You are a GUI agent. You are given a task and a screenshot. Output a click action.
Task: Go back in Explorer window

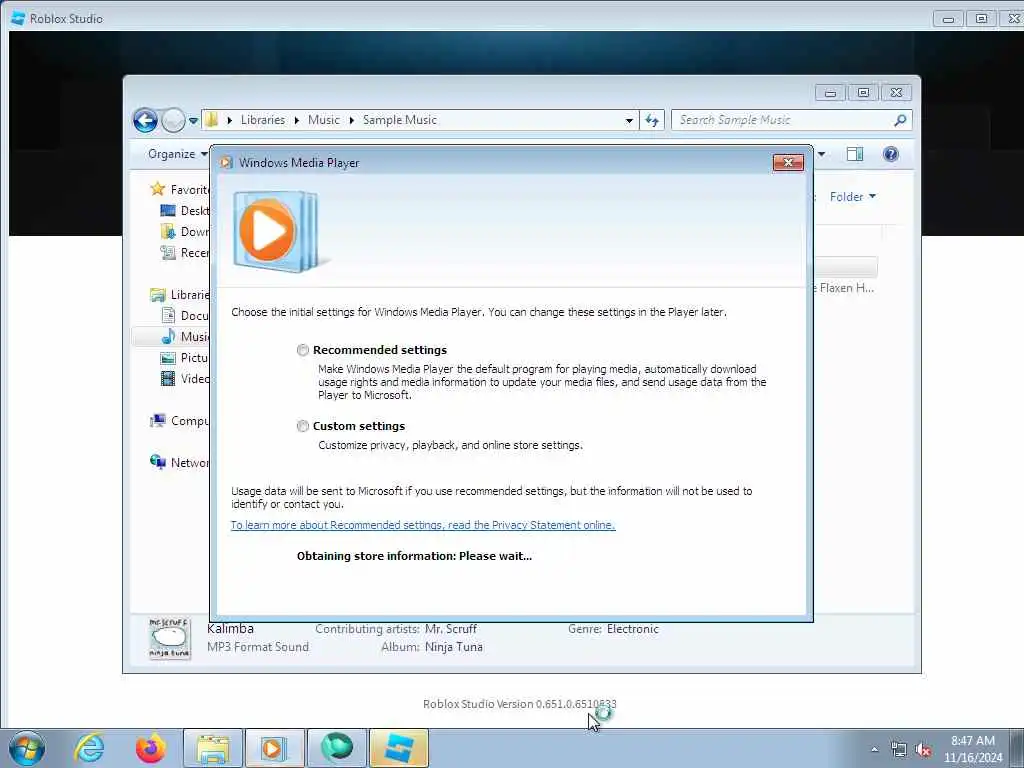145,120
